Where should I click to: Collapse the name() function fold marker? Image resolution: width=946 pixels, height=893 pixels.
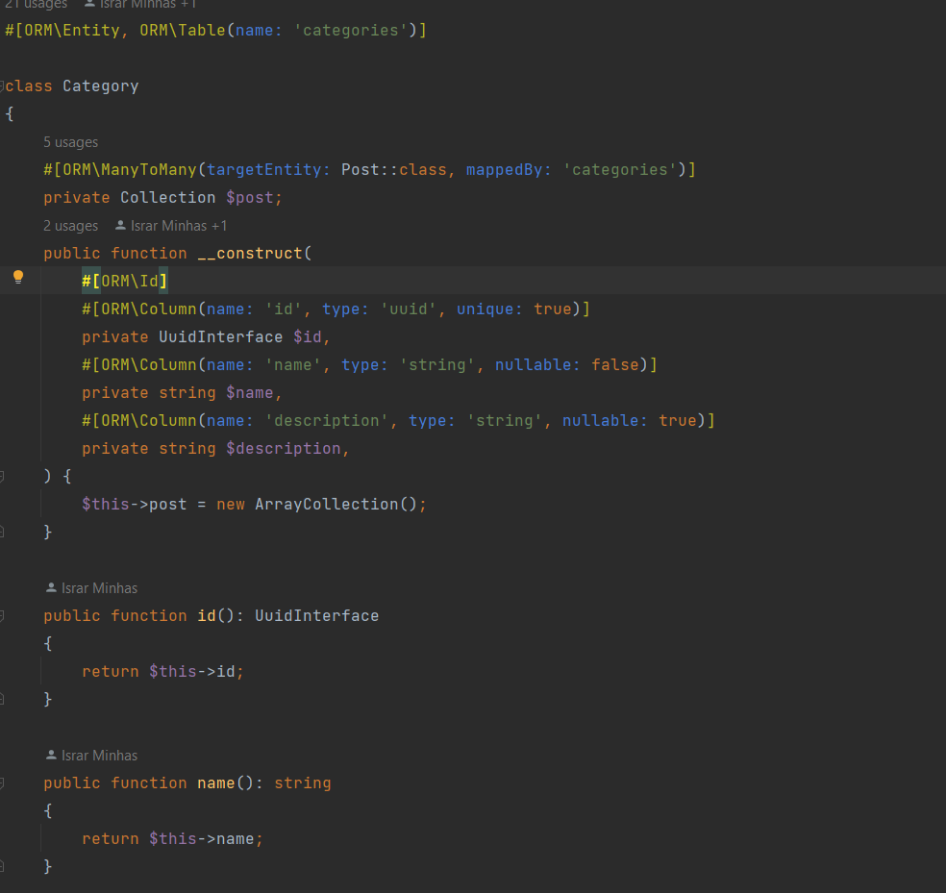point(2,783)
